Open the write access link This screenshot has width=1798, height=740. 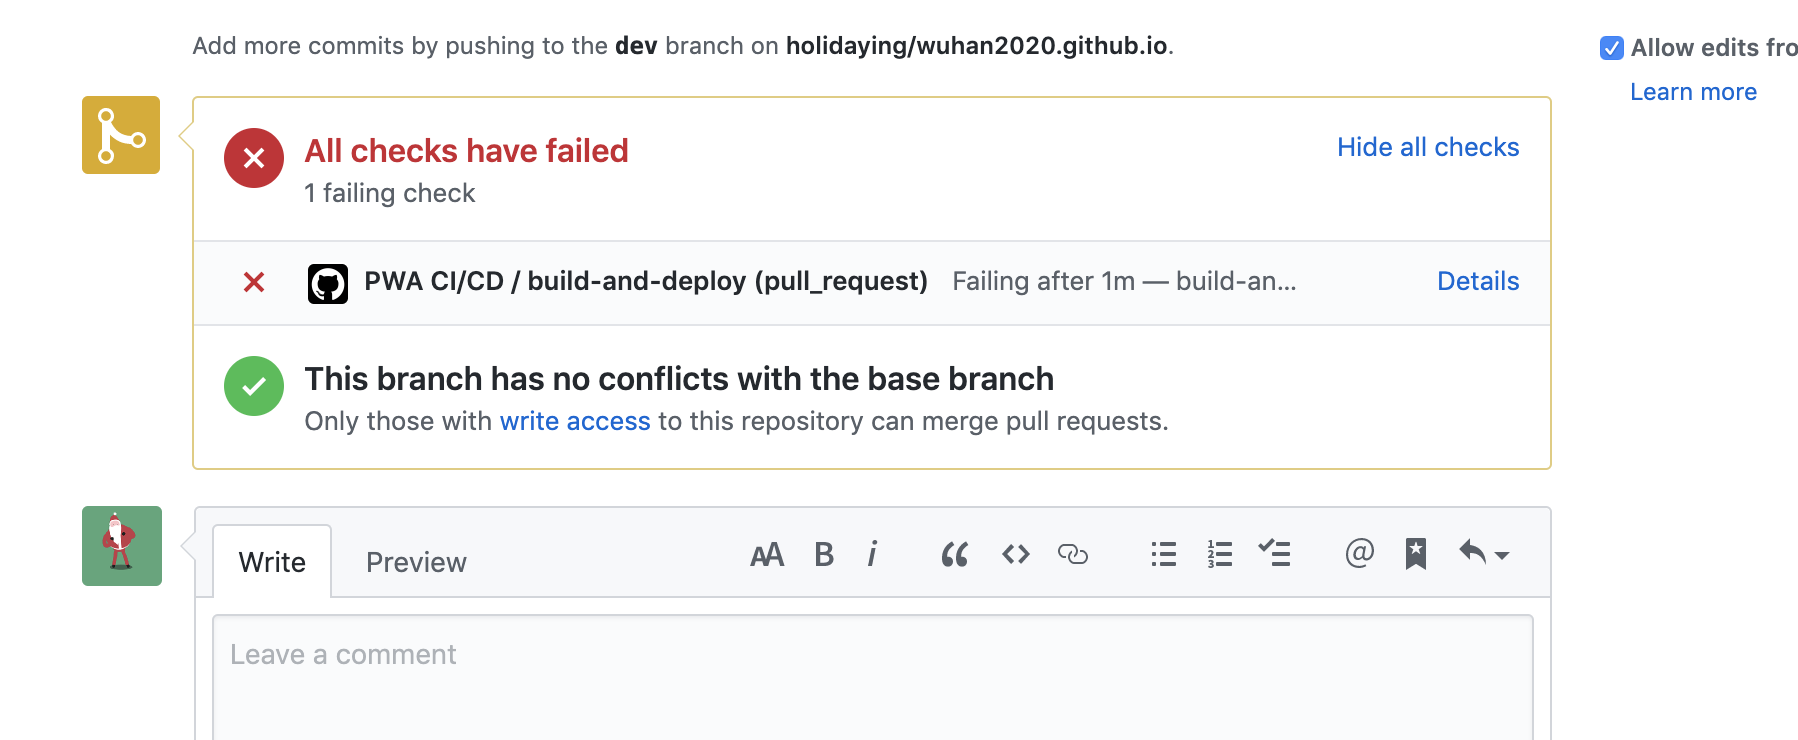click(x=575, y=421)
